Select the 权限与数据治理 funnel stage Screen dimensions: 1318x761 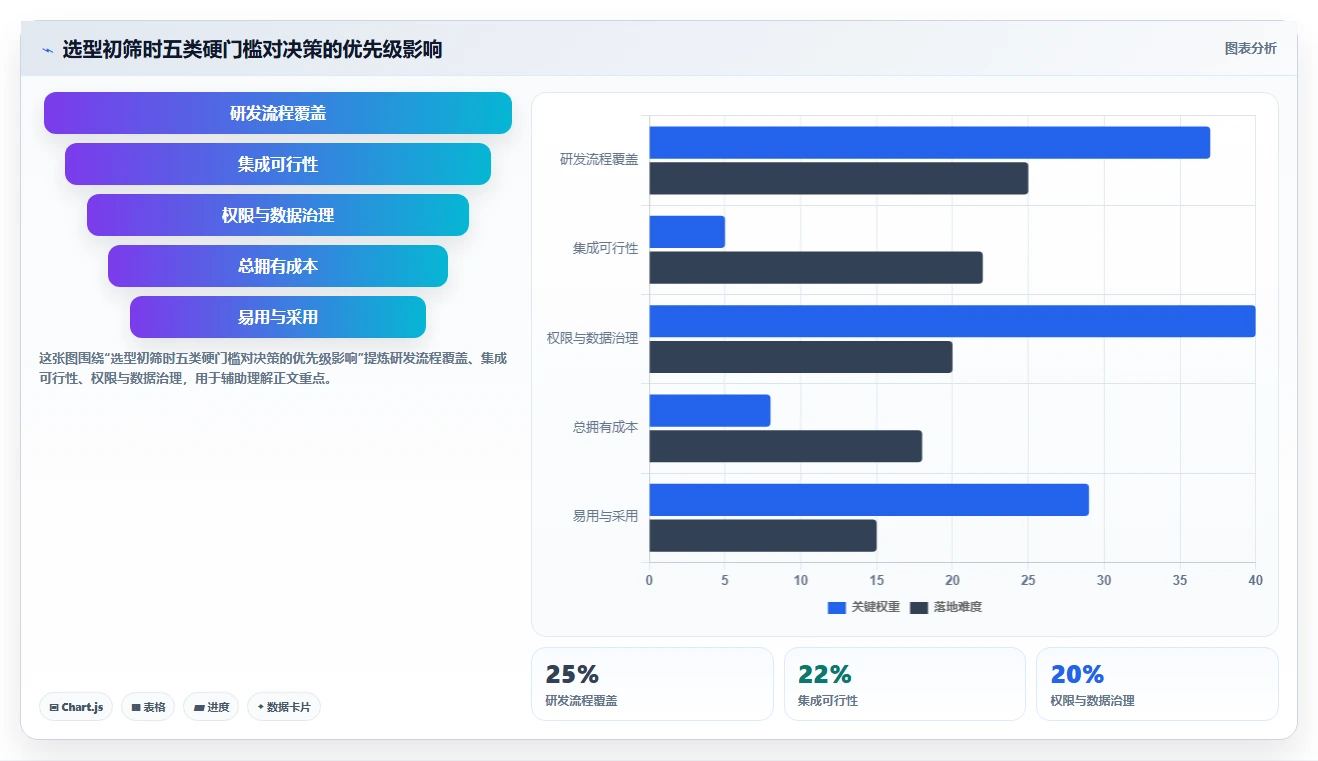click(x=278, y=215)
